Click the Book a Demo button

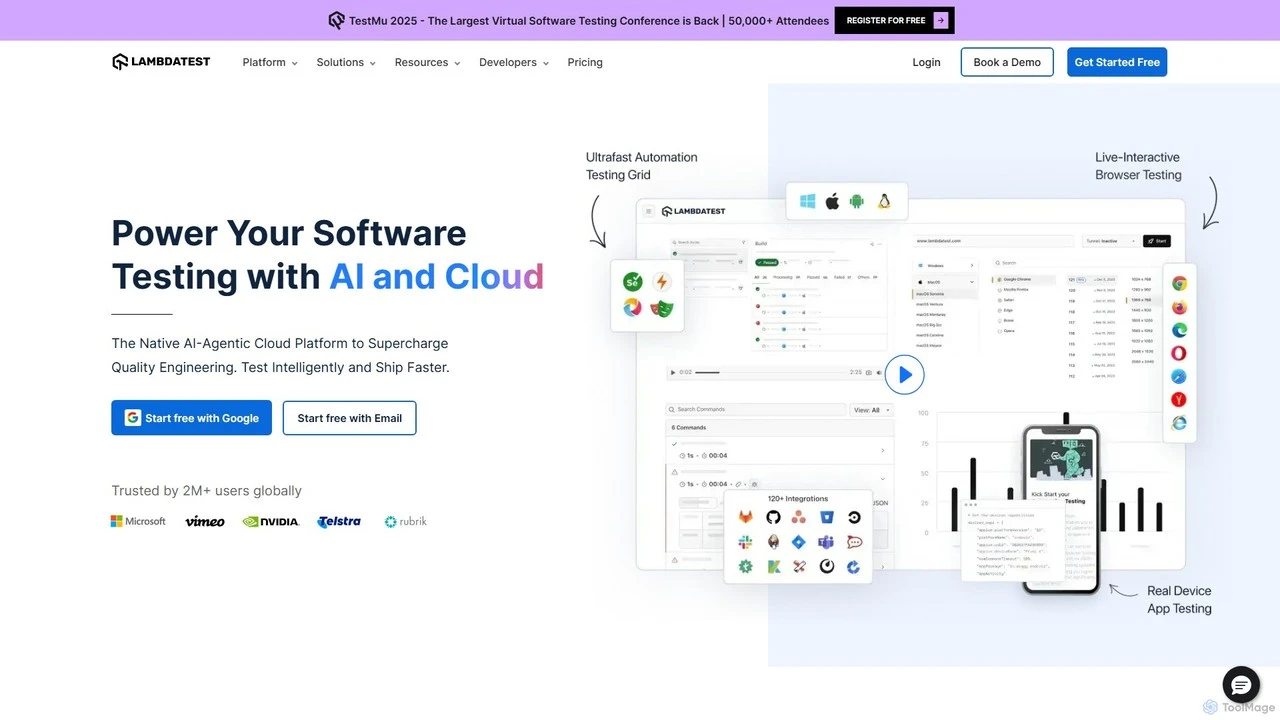1007,62
